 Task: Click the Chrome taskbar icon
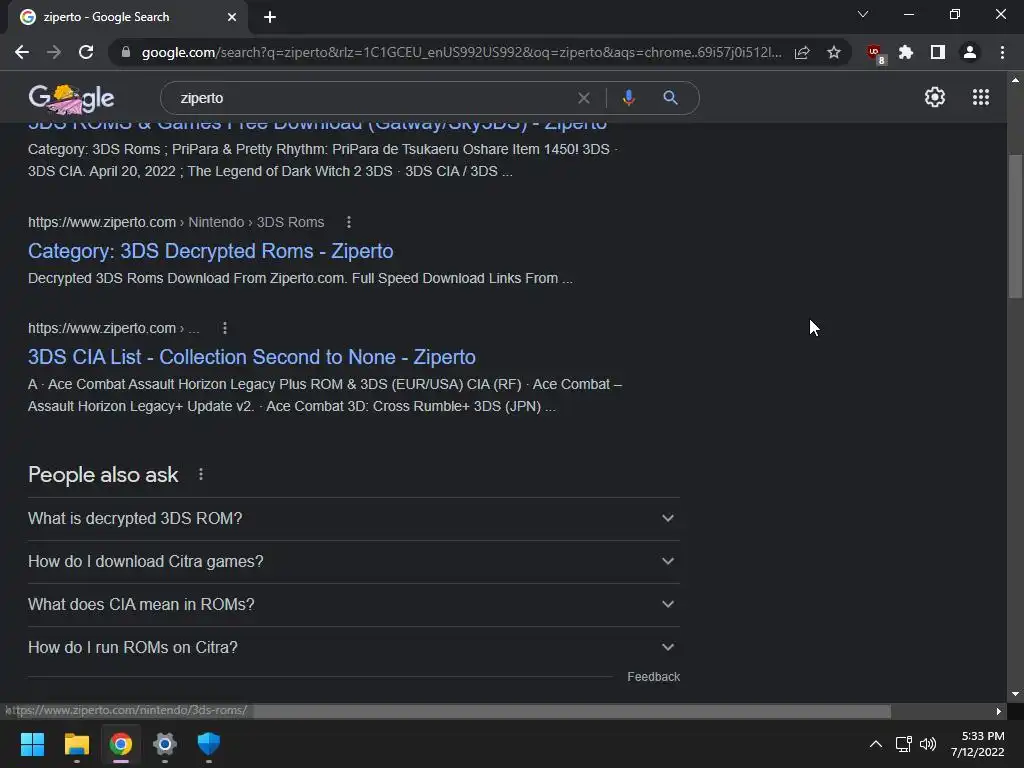point(121,744)
